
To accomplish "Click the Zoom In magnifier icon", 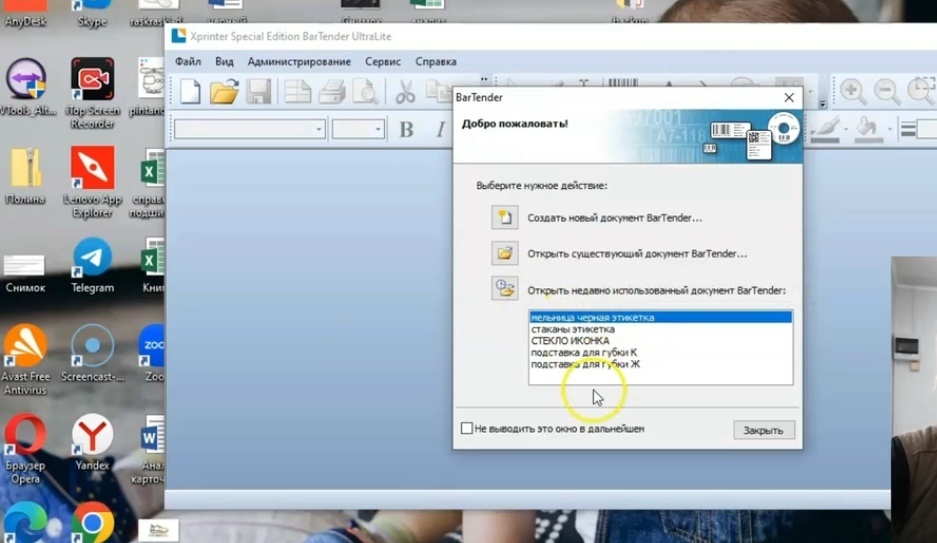I will tap(853, 92).
